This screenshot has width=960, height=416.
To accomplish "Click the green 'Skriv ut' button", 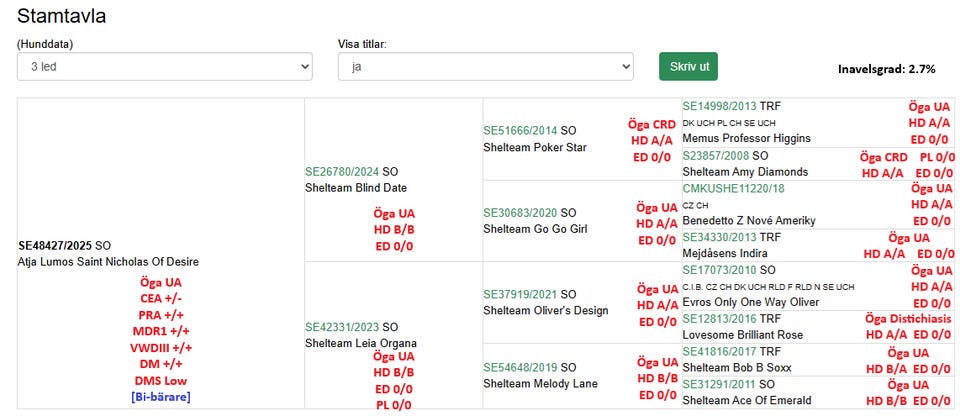I will (688, 67).
